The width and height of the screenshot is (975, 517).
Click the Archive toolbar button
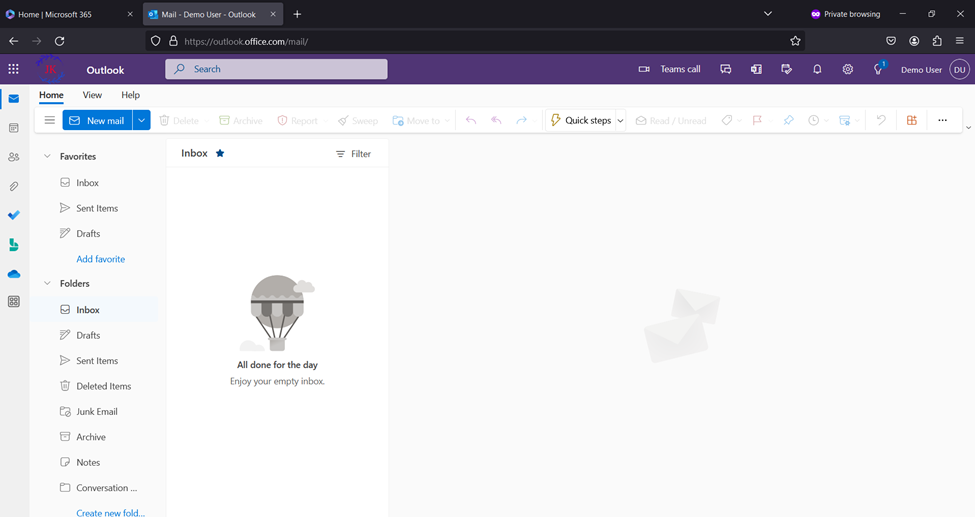241,121
